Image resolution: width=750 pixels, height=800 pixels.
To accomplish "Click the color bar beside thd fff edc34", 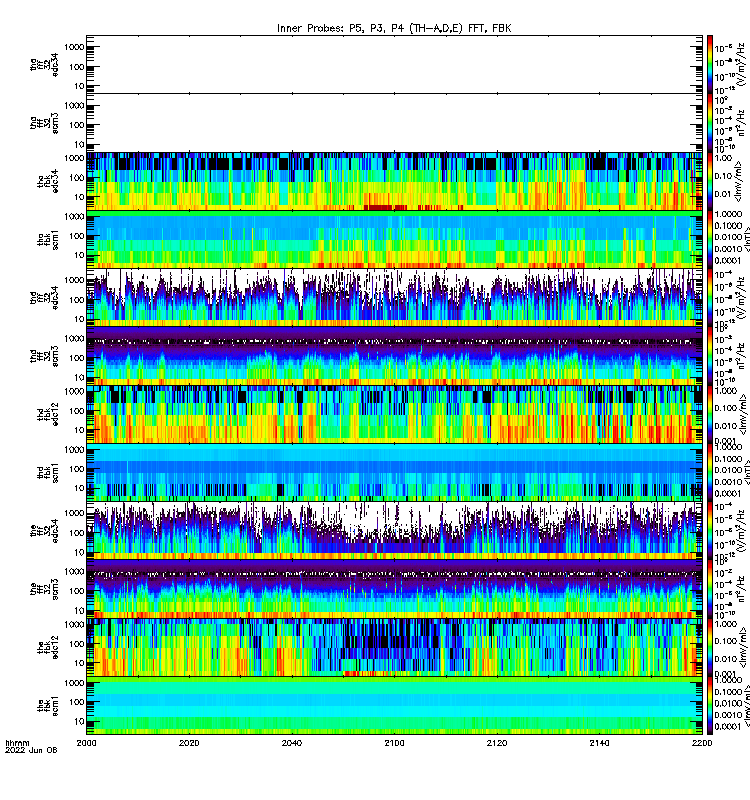I will (x=710, y=298).
